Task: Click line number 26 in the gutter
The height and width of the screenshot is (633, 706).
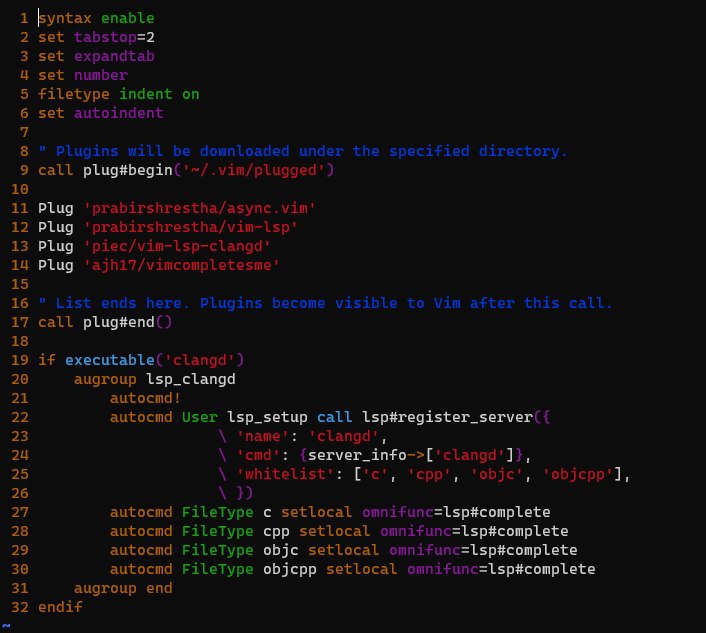Action: (x=20, y=493)
